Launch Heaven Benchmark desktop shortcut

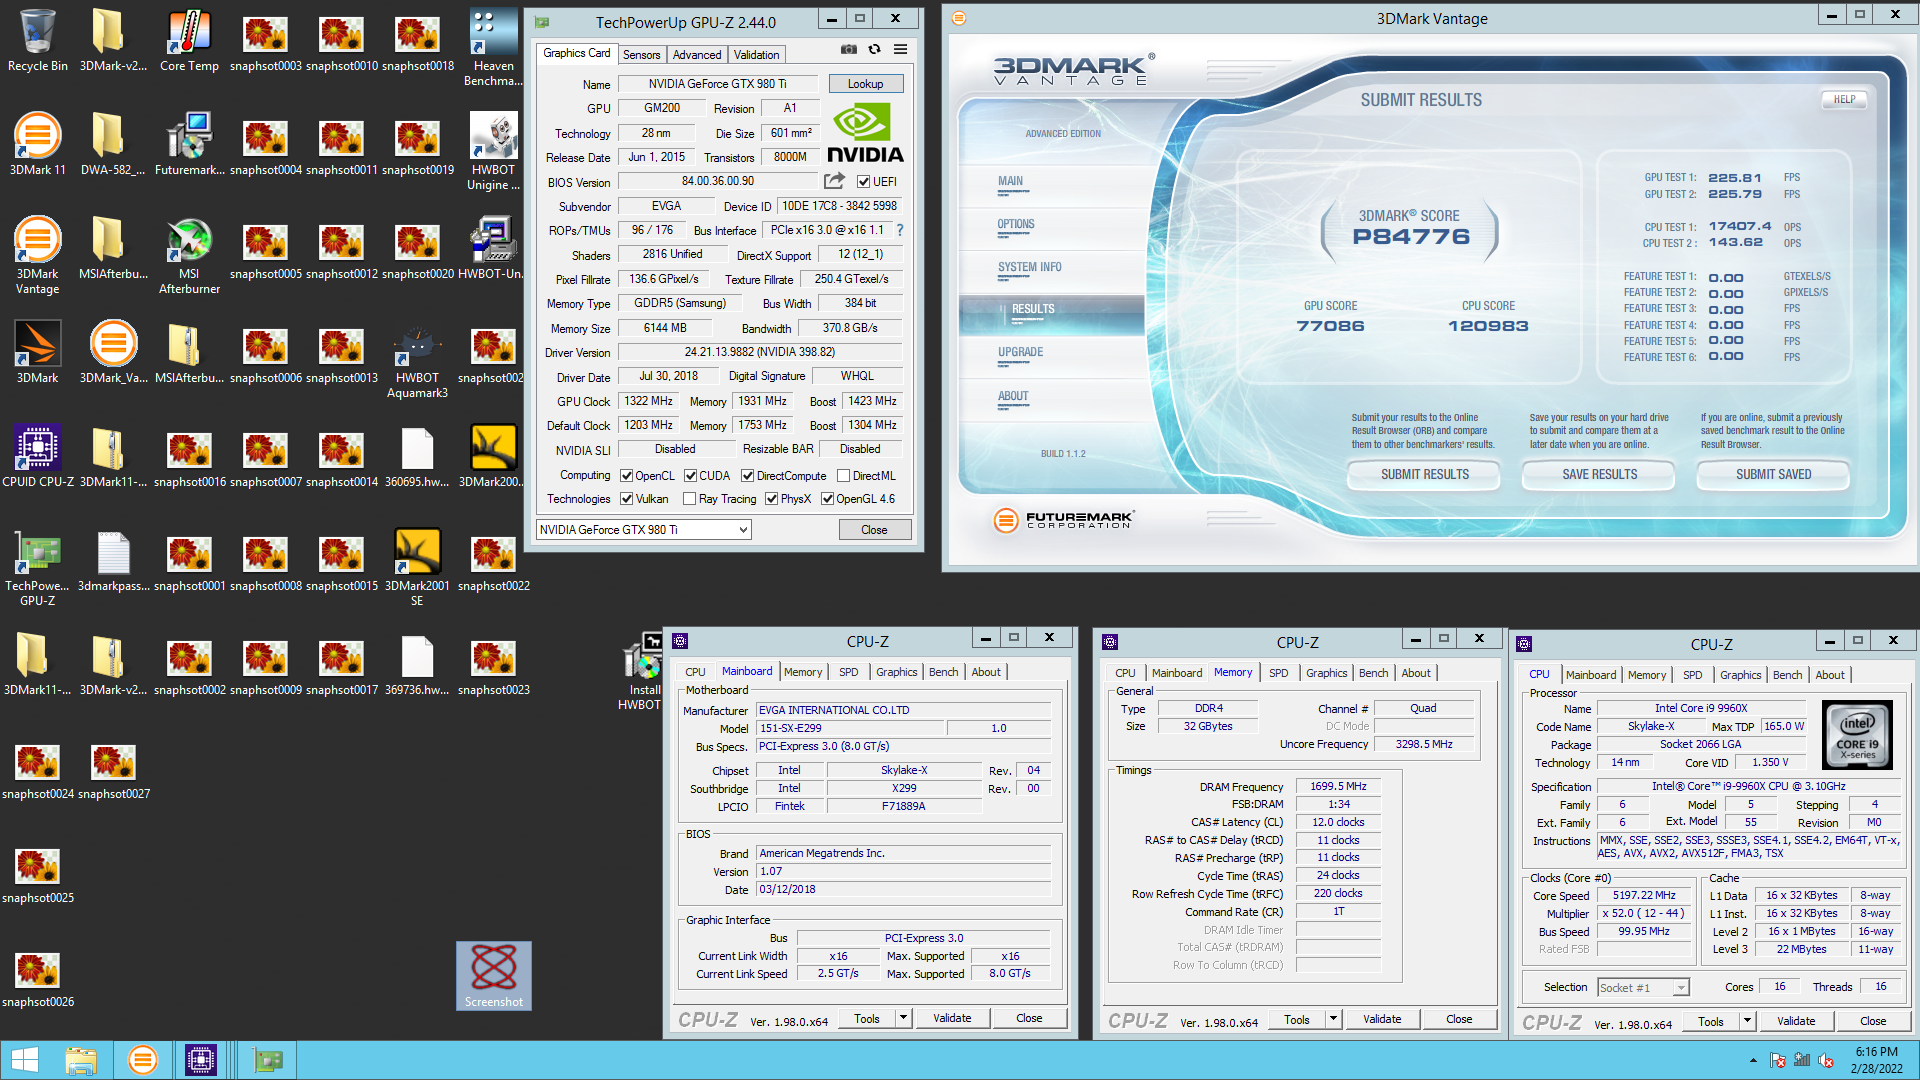493,48
